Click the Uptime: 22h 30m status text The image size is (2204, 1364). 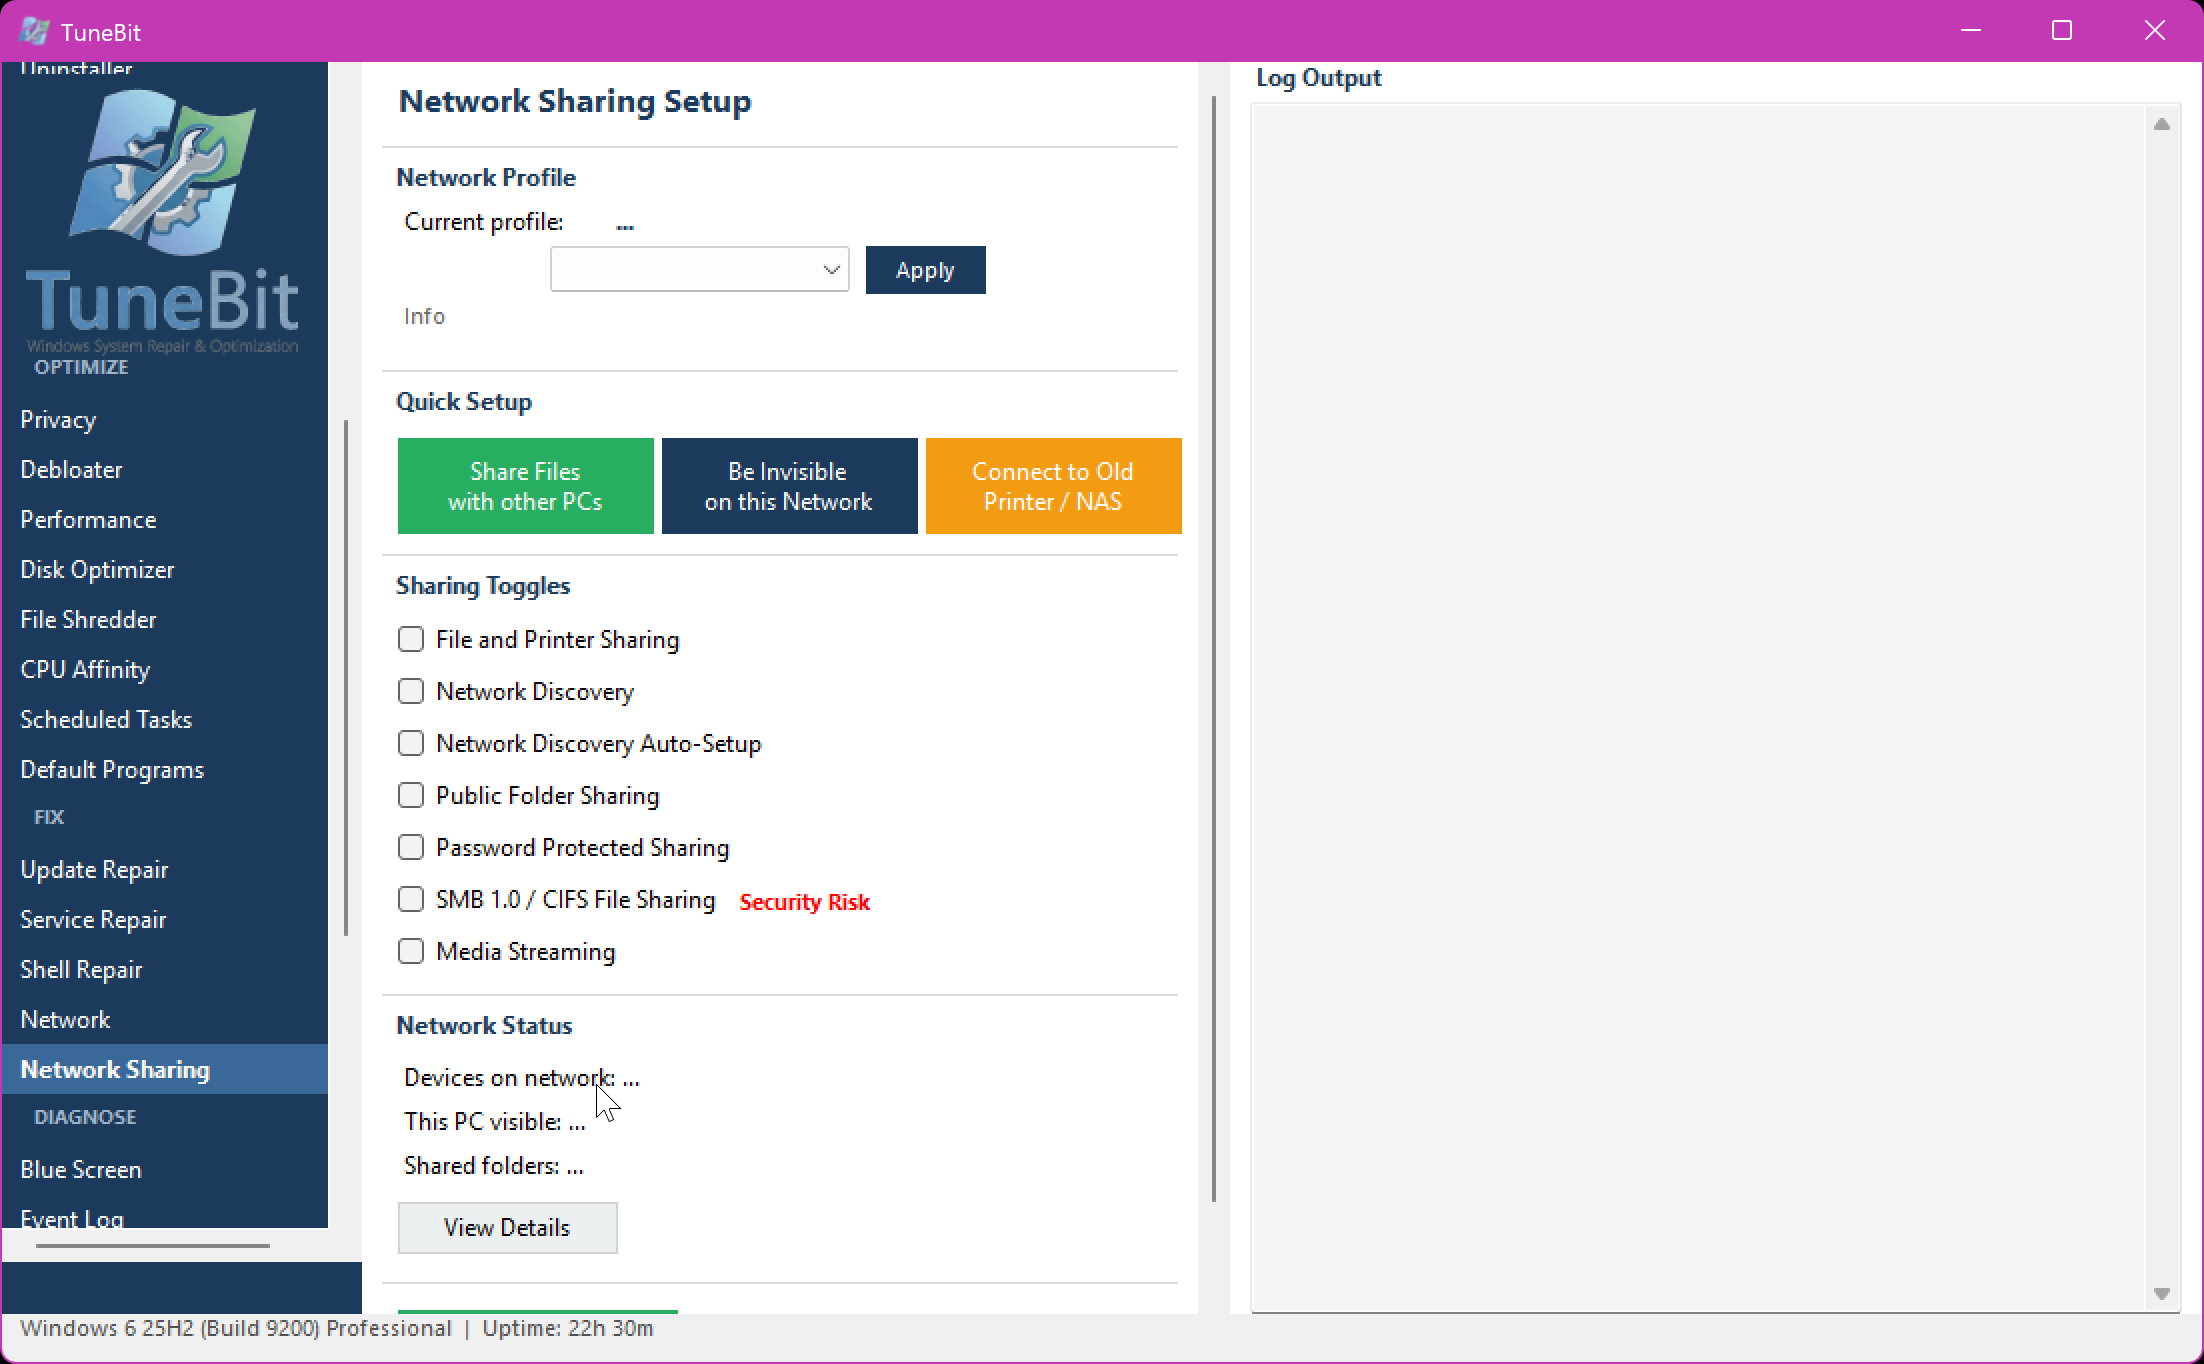click(x=568, y=1328)
